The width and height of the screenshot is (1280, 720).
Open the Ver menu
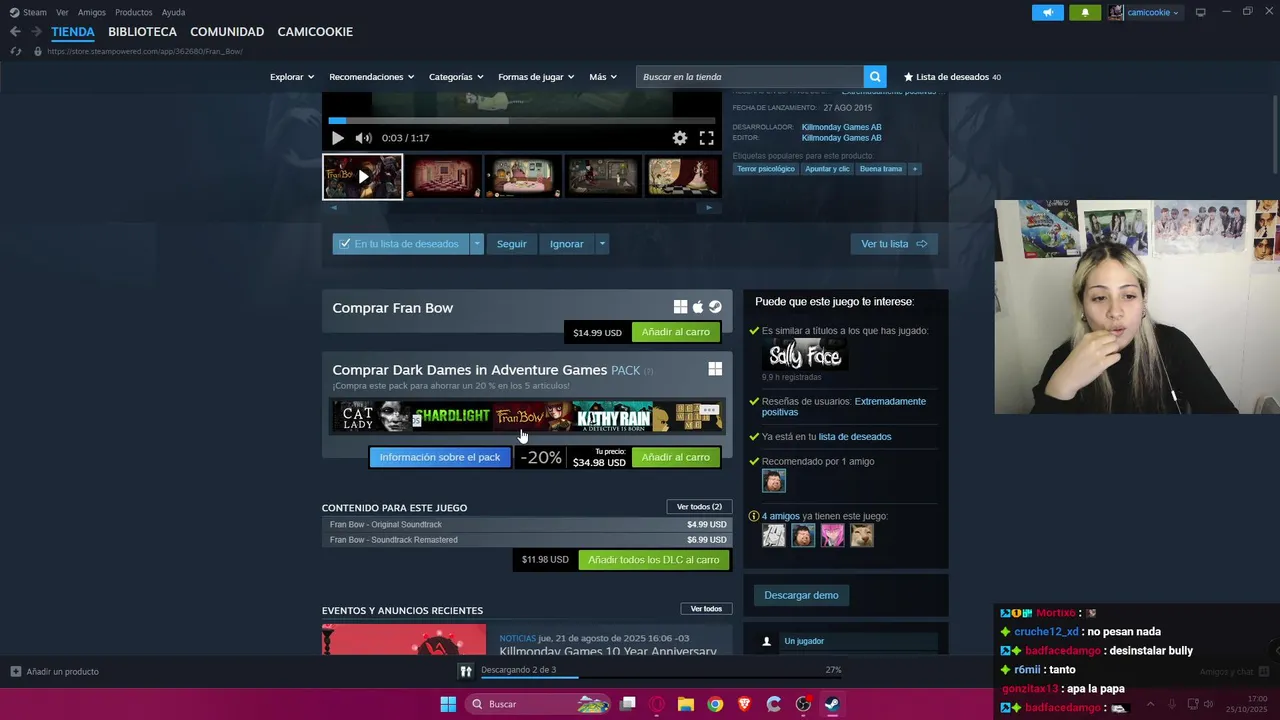click(x=62, y=12)
